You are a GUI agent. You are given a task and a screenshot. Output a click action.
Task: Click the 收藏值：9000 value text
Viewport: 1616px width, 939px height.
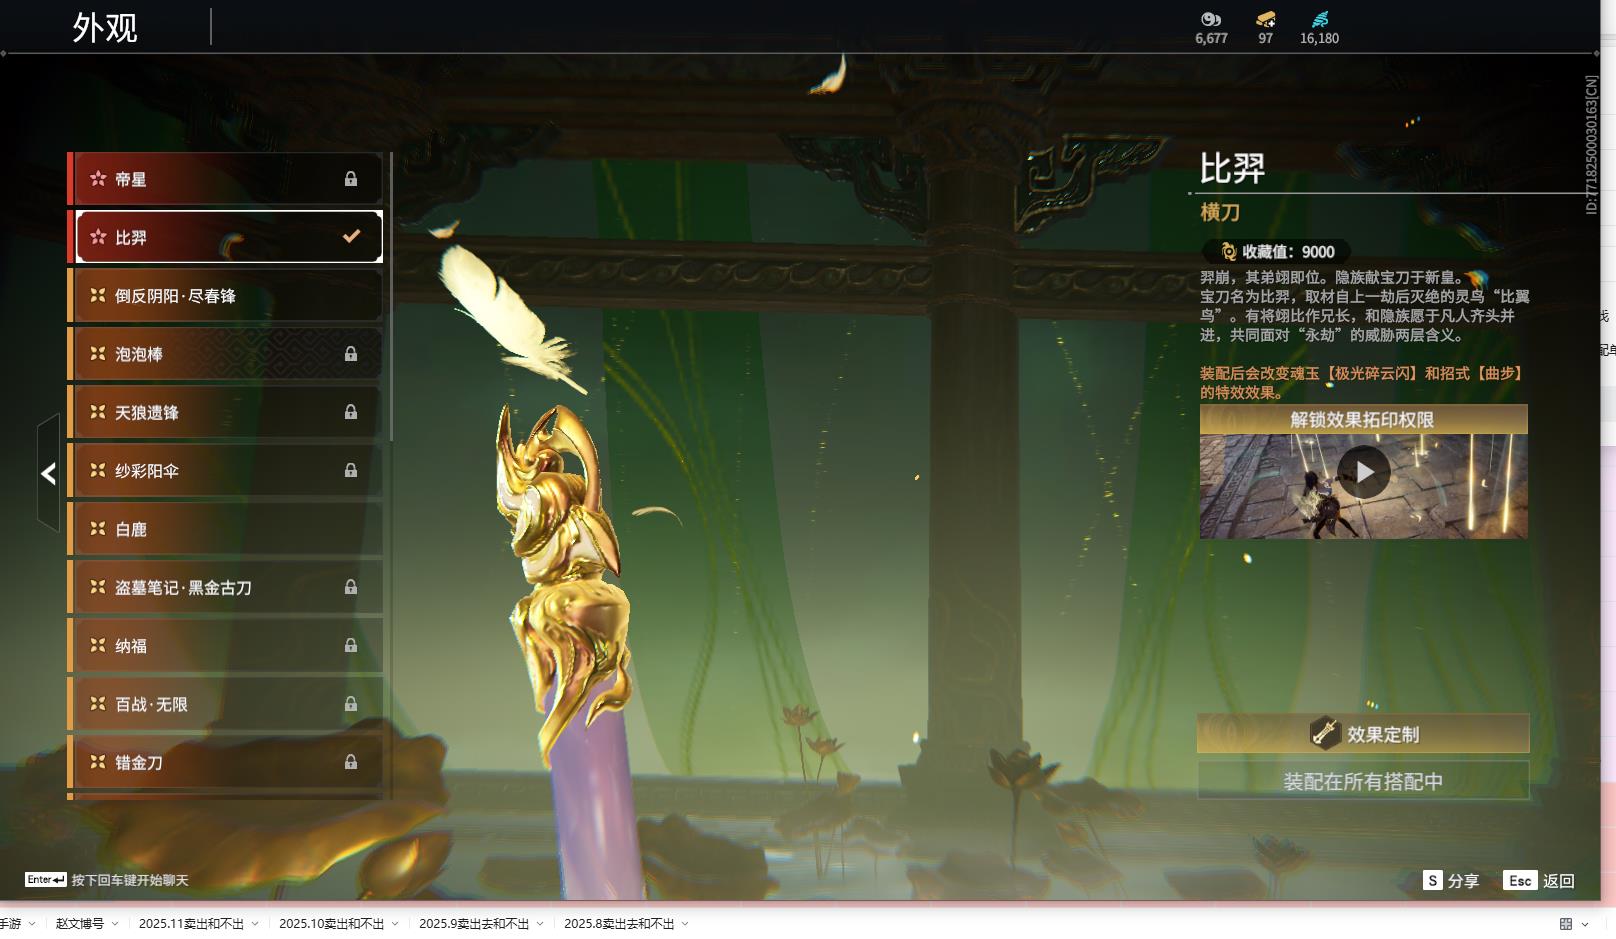(x=1288, y=252)
